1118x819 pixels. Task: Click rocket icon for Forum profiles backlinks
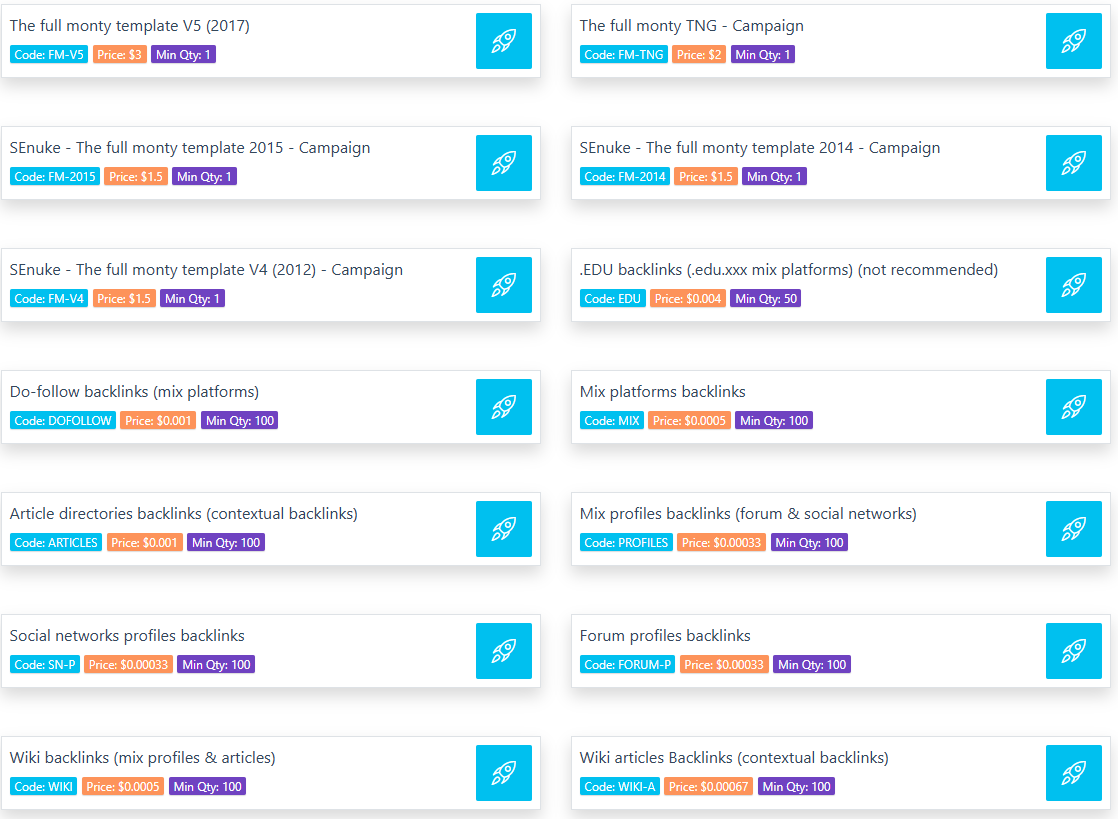tap(1073, 650)
